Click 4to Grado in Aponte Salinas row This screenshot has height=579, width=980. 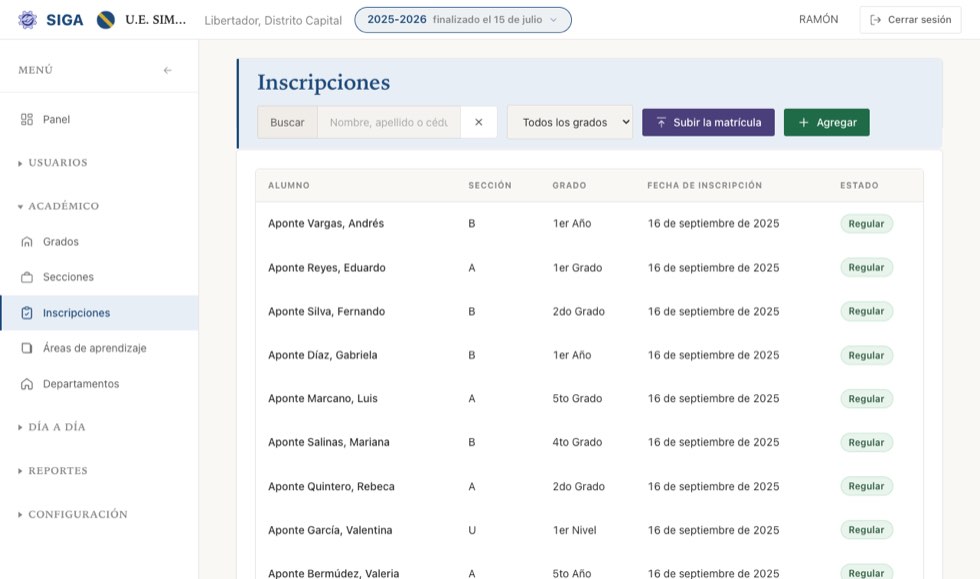[x=578, y=443]
